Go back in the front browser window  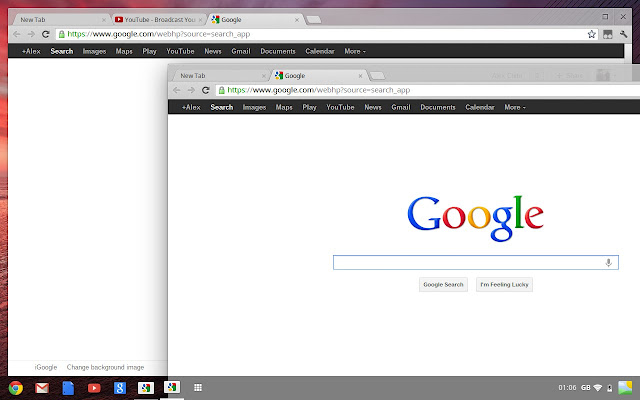pos(176,90)
